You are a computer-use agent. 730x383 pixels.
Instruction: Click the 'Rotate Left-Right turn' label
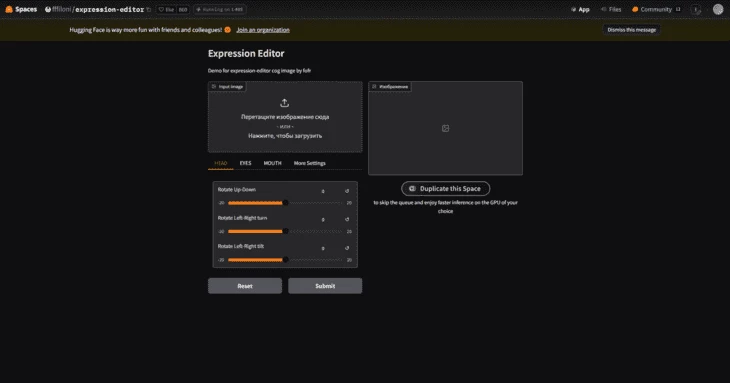(242, 218)
